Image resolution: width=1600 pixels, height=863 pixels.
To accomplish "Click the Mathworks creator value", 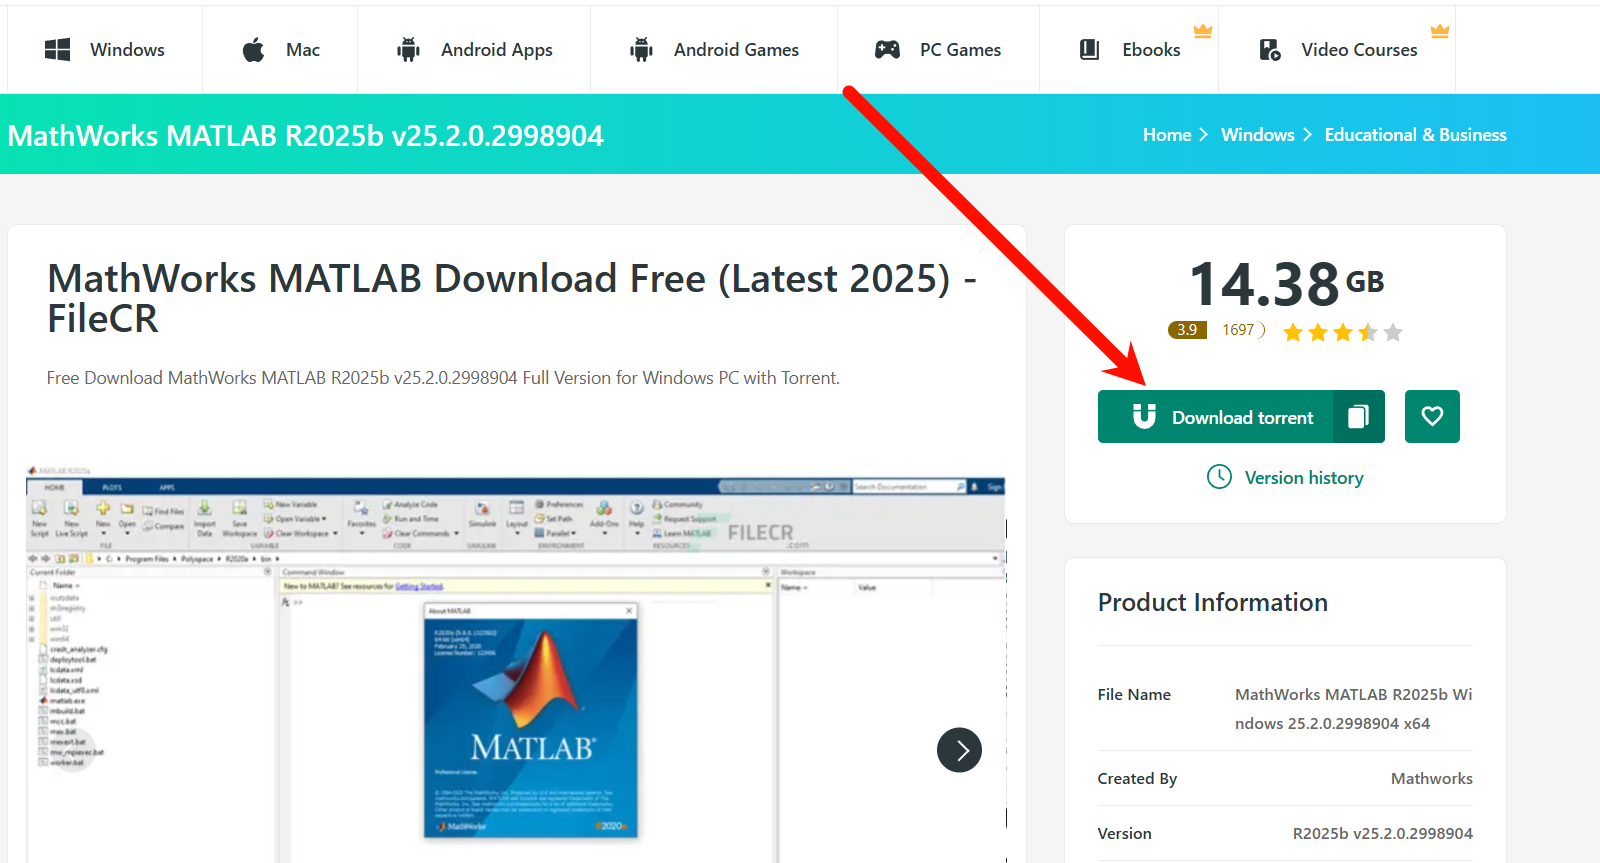I will coord(1432,778).
